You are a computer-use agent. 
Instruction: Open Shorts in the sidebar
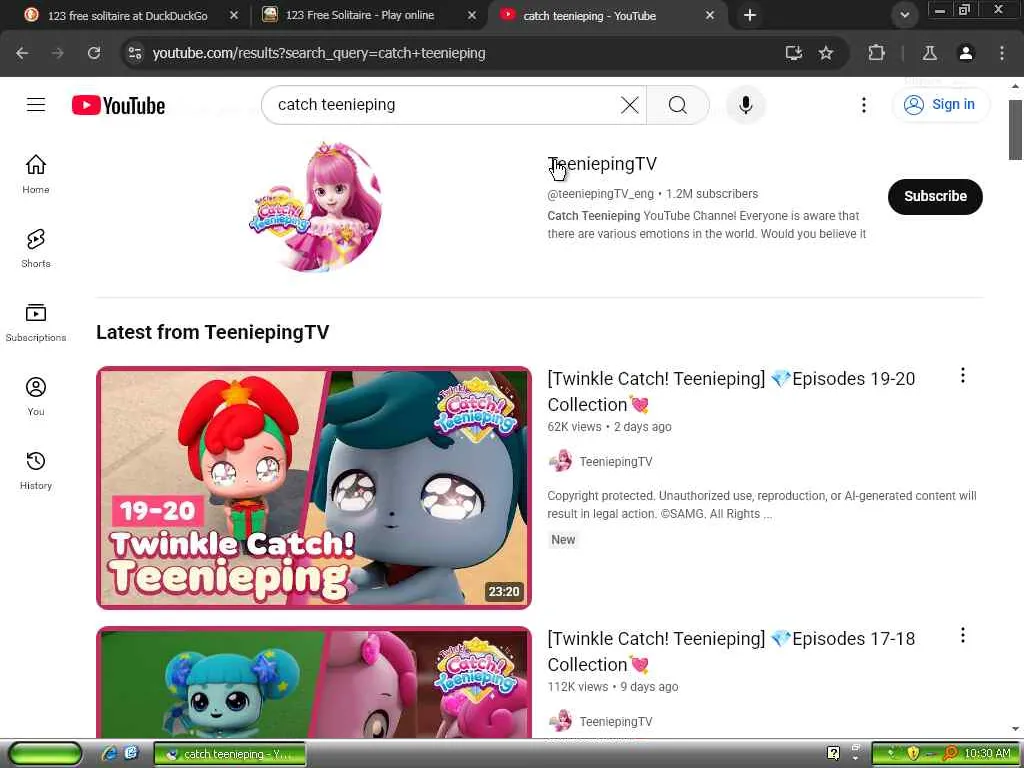point(36,248)
